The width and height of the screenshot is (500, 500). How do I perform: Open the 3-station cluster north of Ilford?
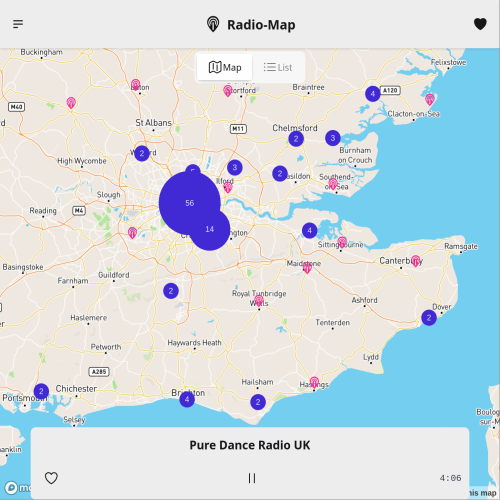click(x=235, y=167)
